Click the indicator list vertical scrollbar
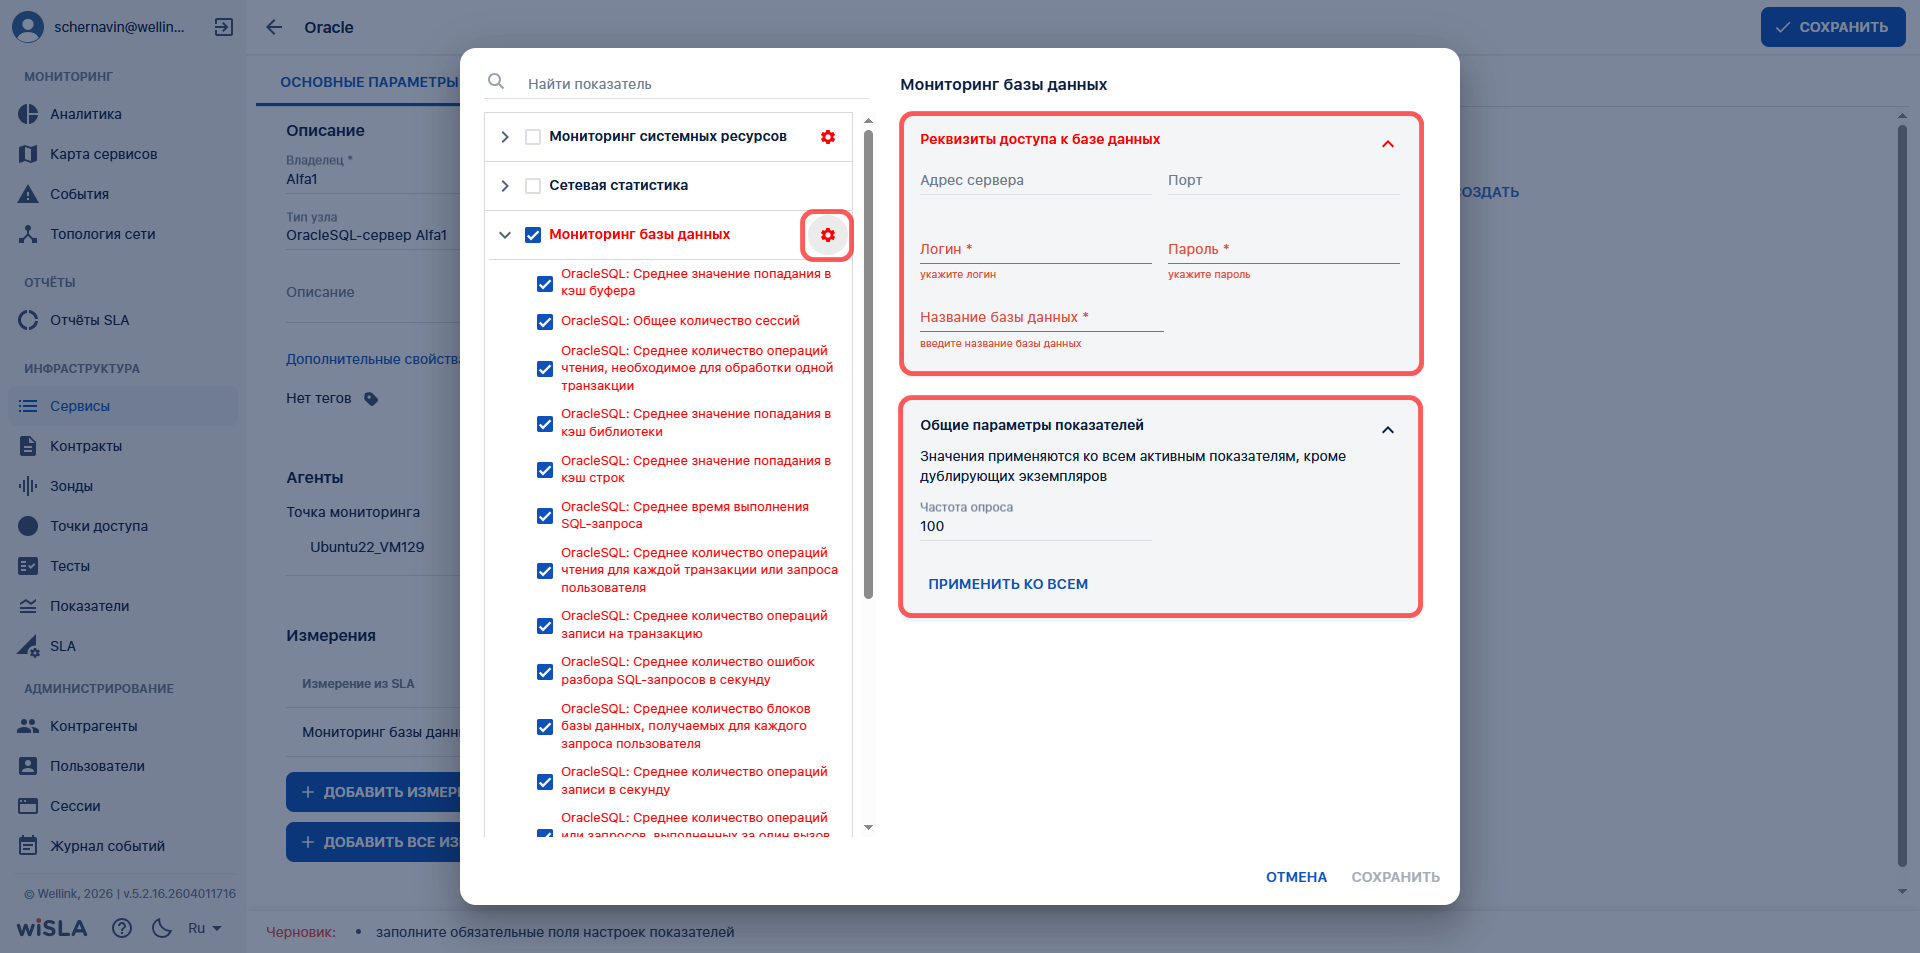 click(x=868, y=365)
